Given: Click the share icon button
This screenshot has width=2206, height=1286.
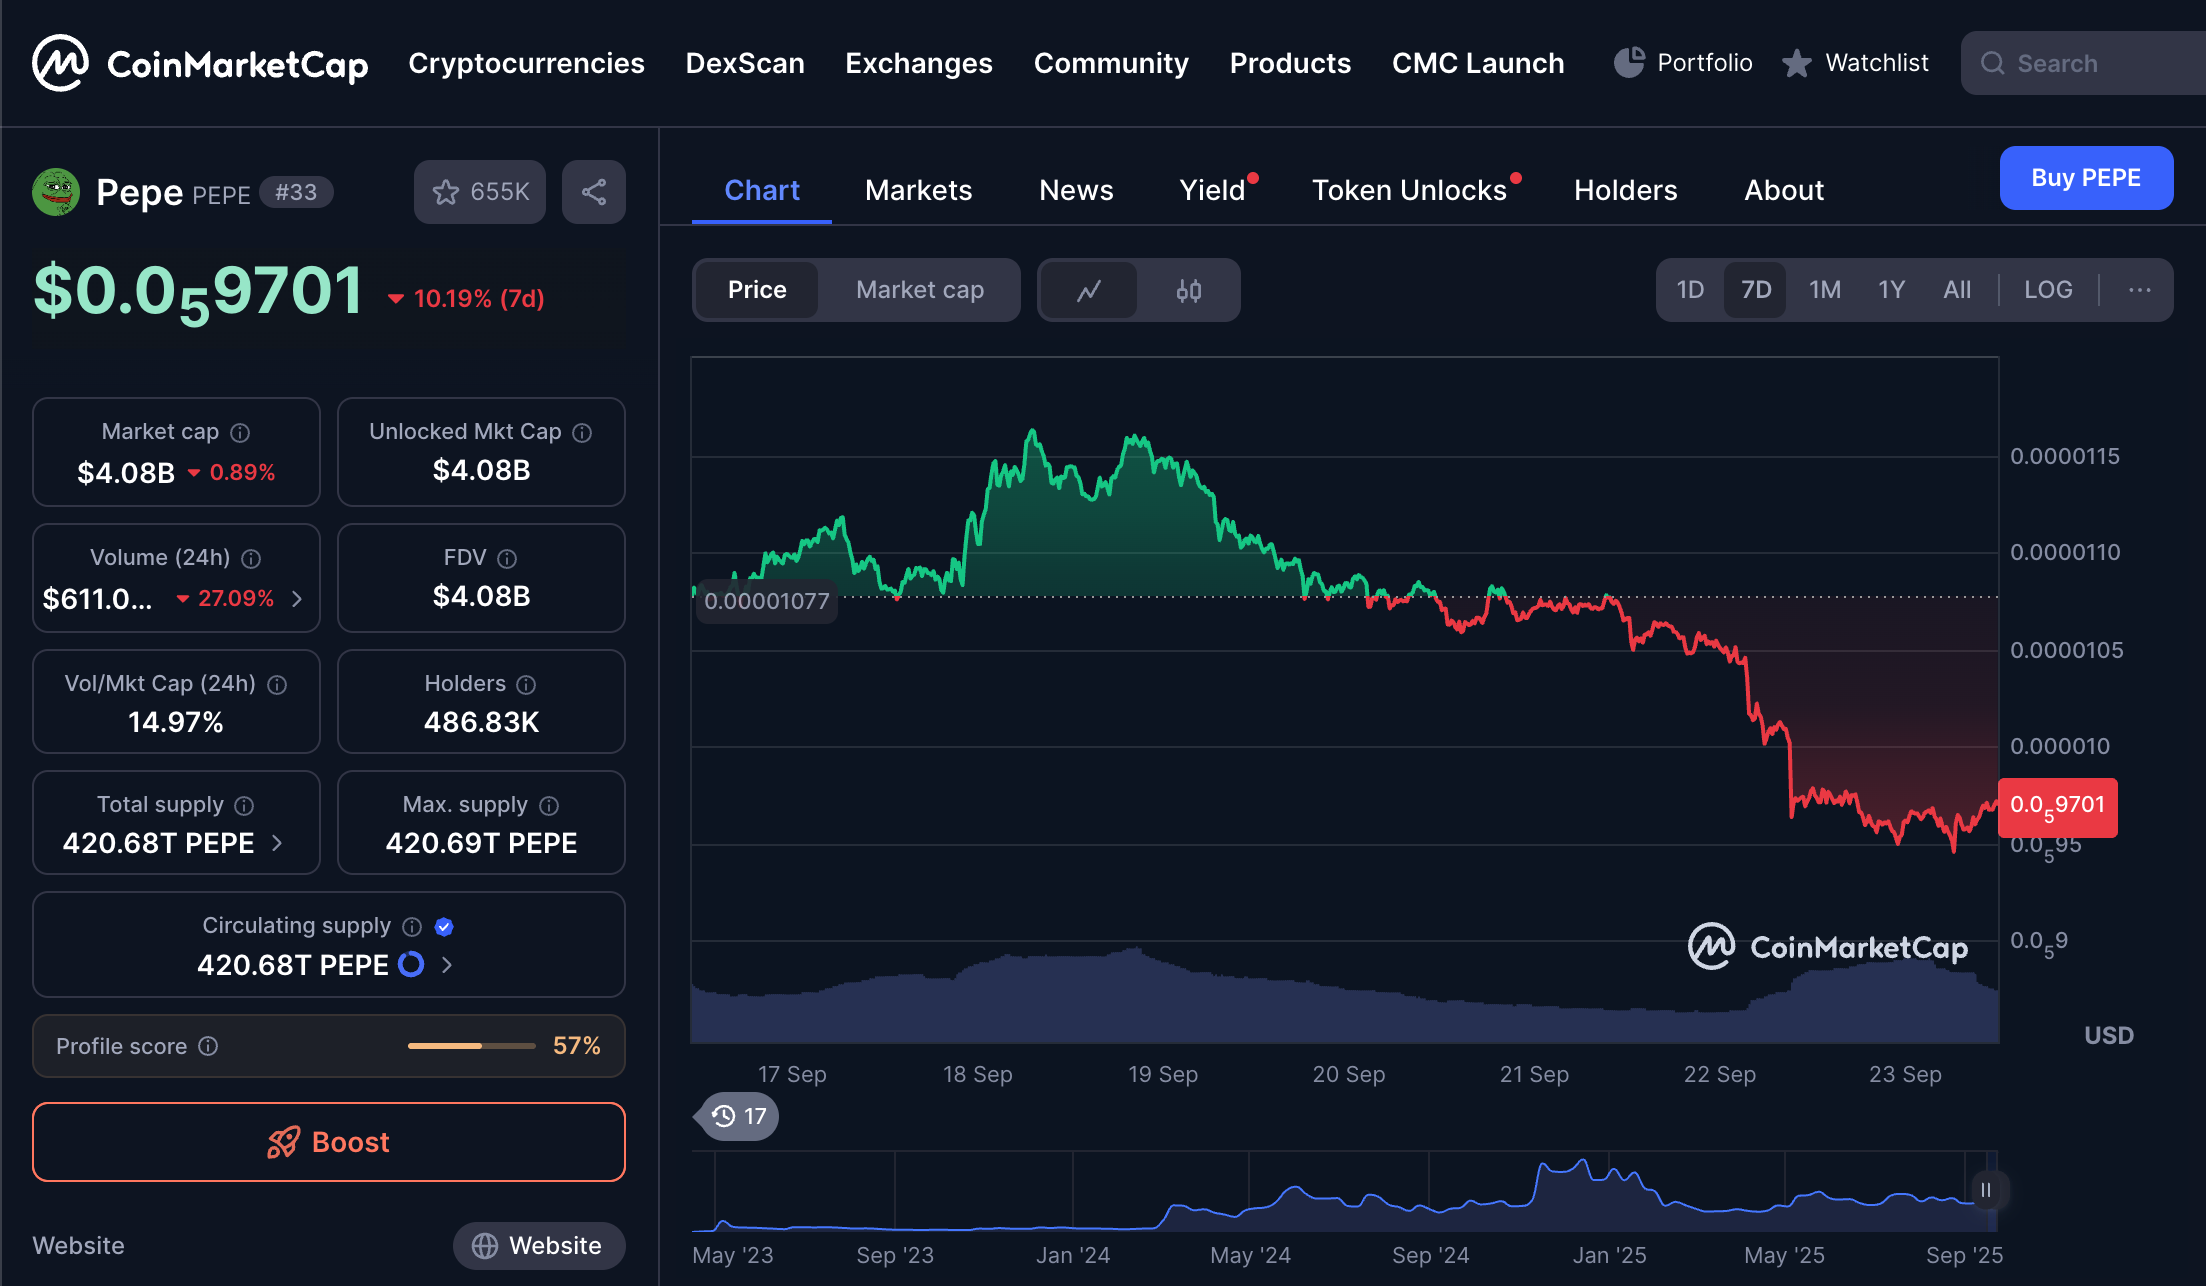Looking at the screenshot, I should pyautogui.click(x=594, y=192).
